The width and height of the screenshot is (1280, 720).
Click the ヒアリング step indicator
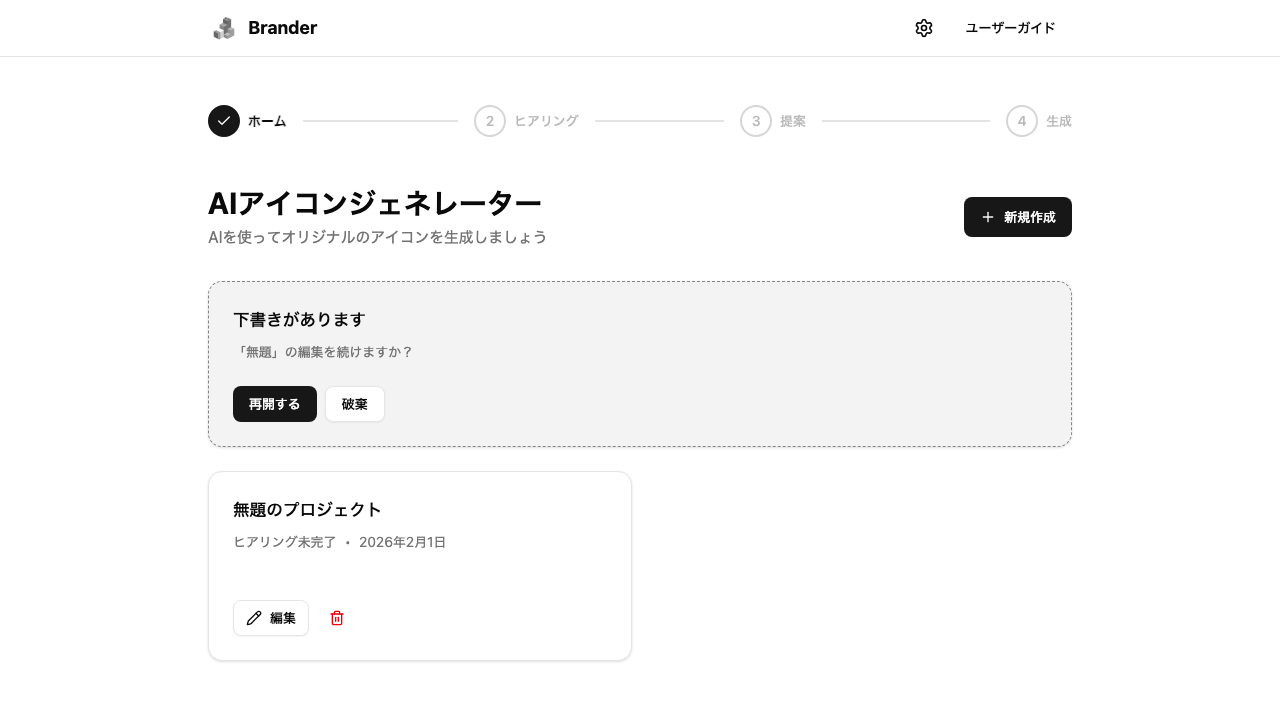click(546, 121)
